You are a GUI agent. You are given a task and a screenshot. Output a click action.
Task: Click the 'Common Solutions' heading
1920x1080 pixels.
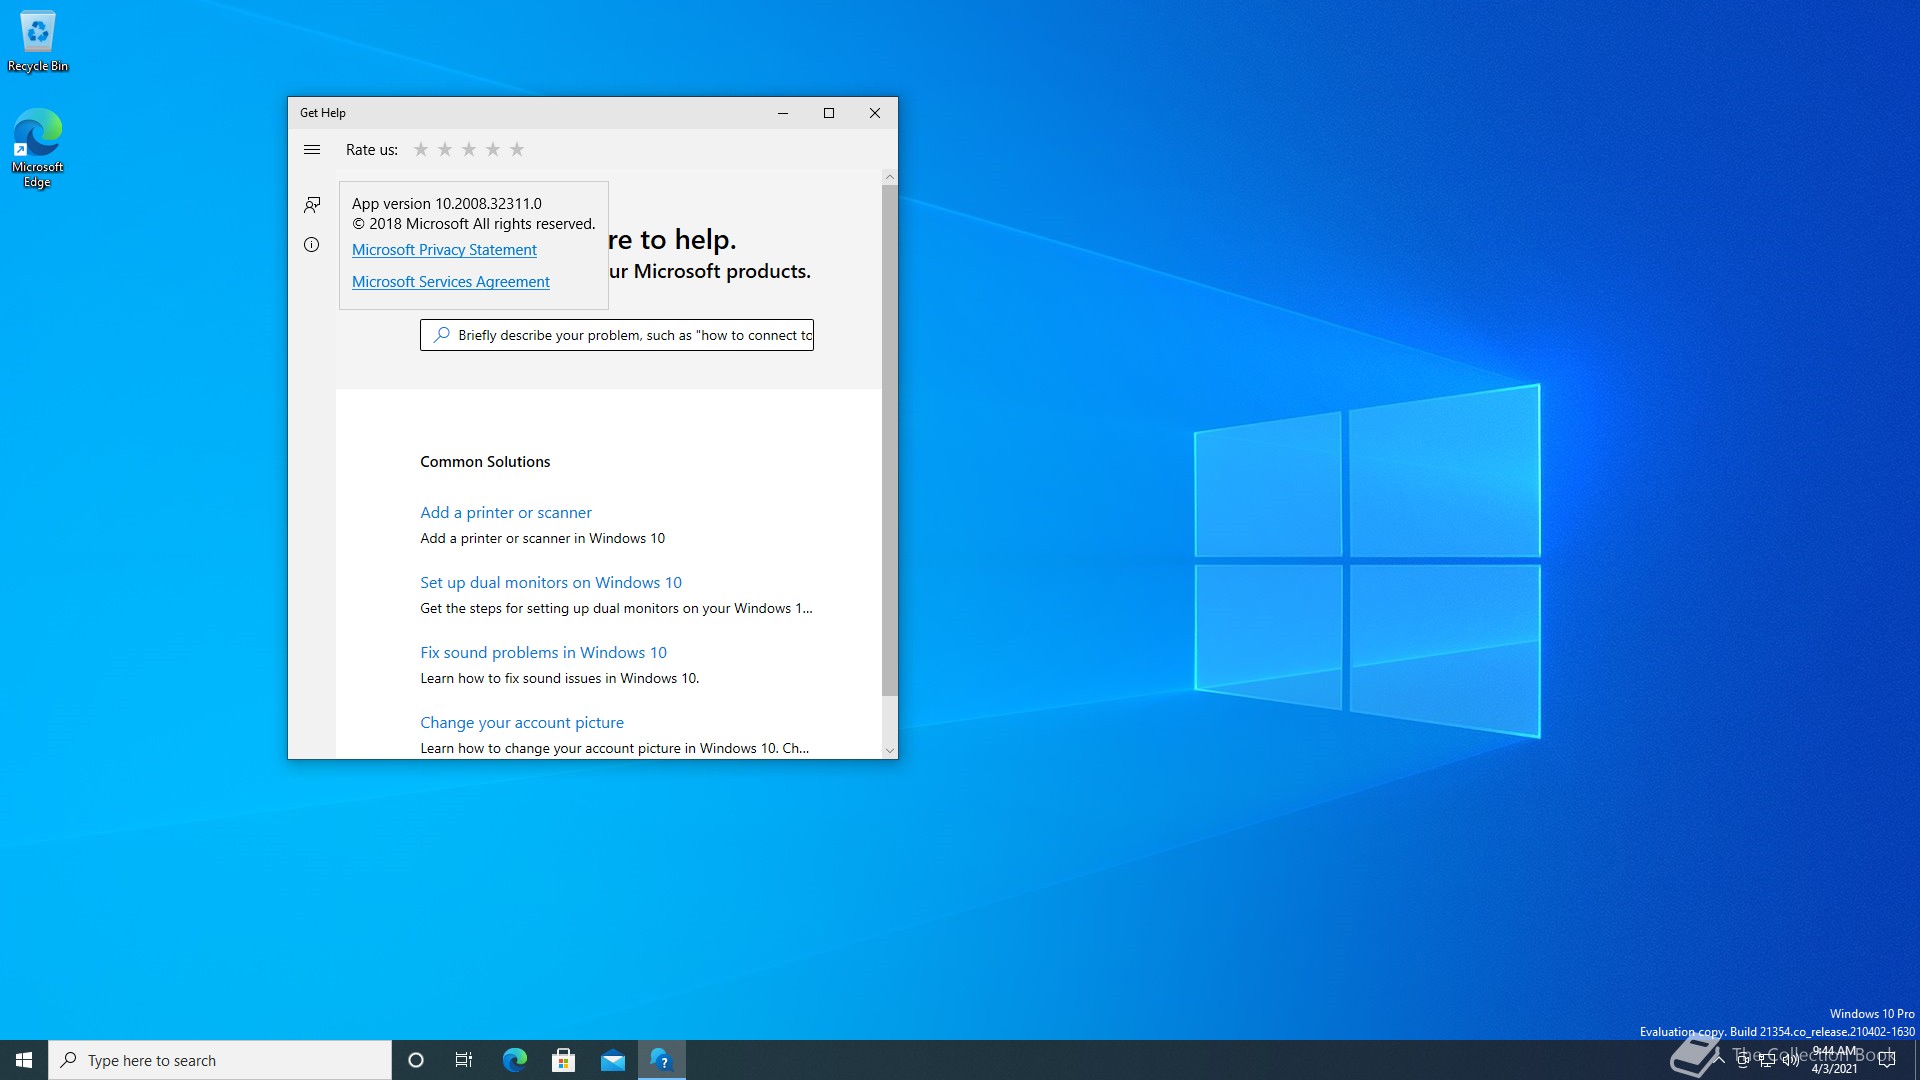(x=485, y=462)
